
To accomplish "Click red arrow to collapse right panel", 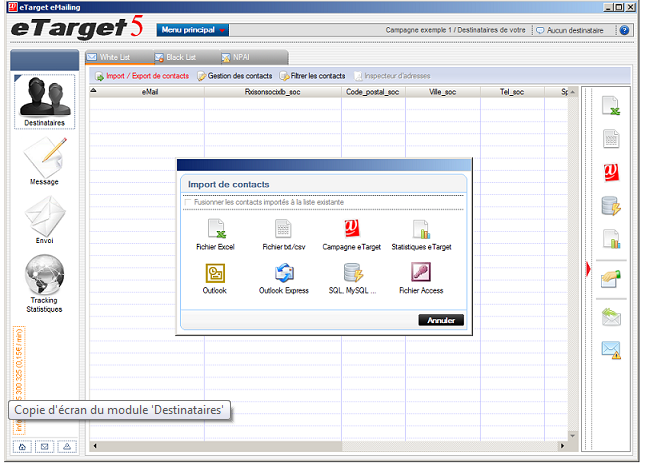I will tap(587, 268).
